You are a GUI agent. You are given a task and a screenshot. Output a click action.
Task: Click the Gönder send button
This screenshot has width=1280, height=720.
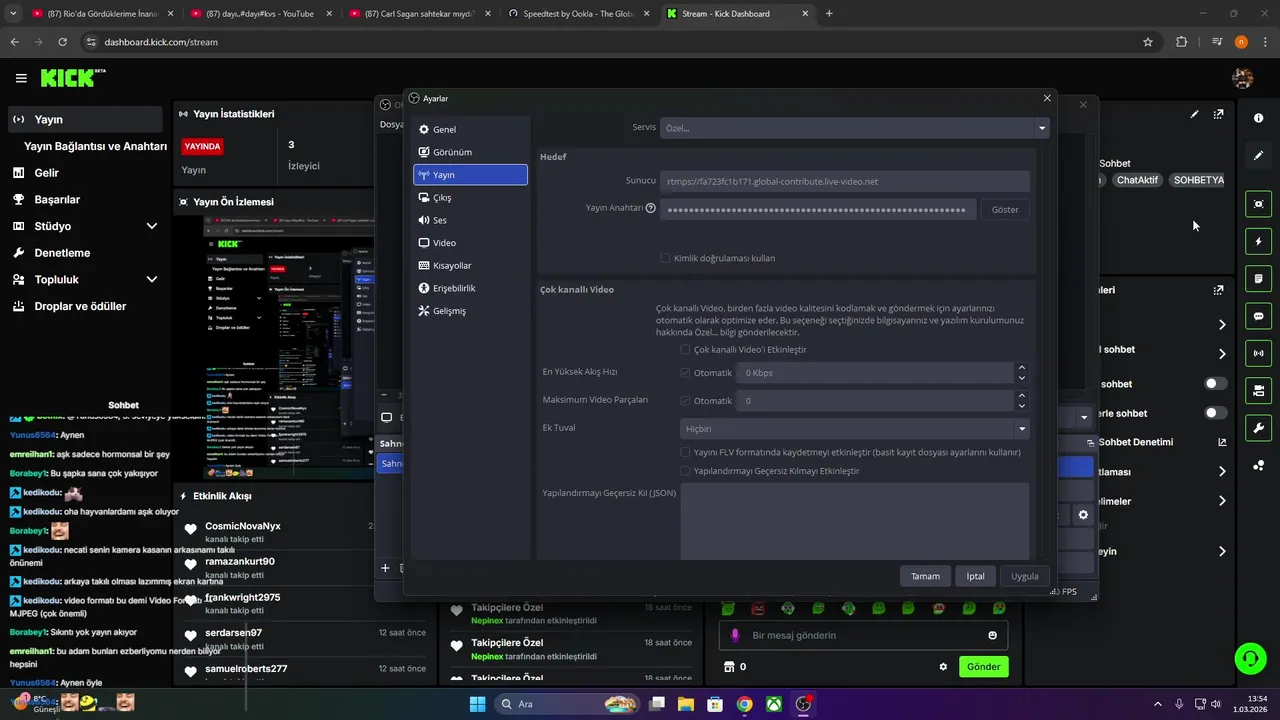[x=983, y=666]
